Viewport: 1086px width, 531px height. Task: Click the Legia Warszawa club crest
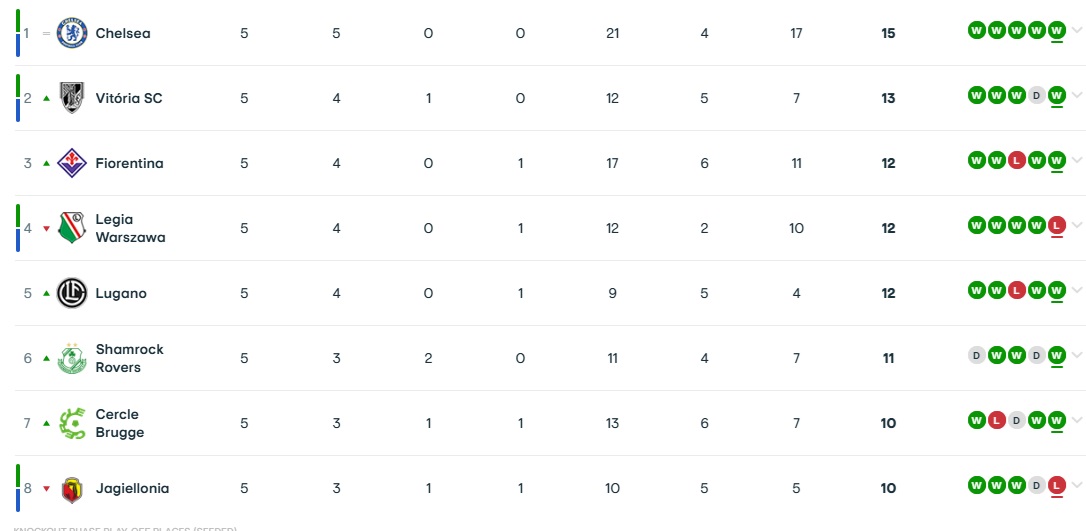click(72, 228)
